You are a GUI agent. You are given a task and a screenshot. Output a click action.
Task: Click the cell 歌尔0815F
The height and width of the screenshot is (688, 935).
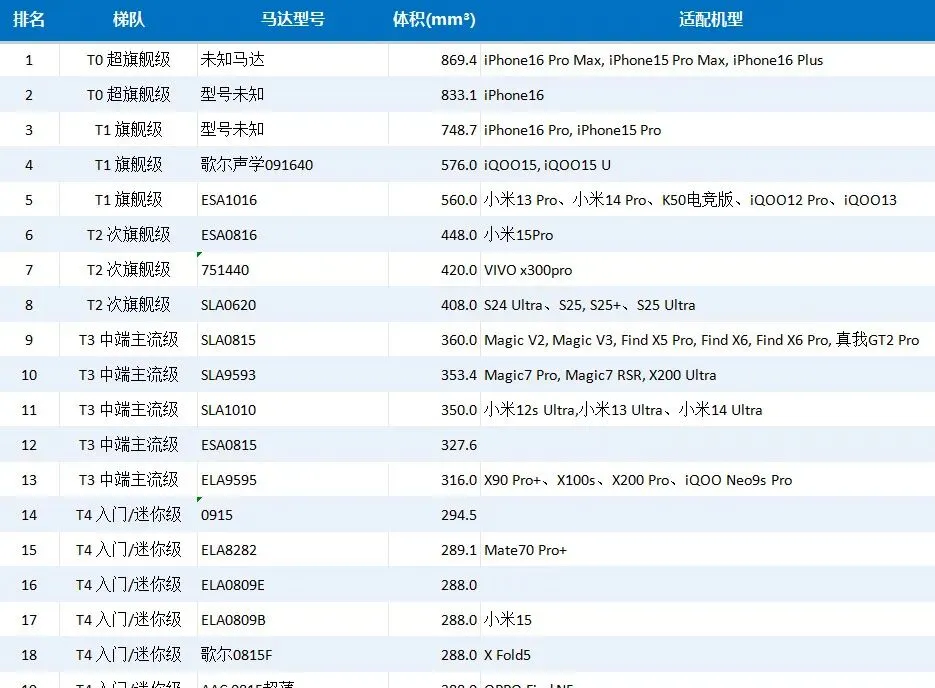(x=236, y=655)
